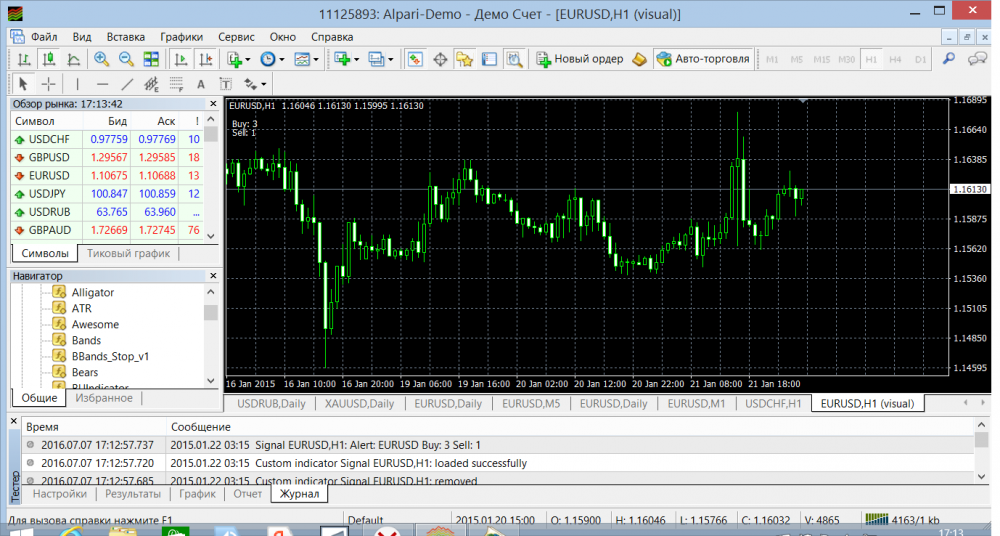Toggle the Strategy Tester window icon

click(514, 59)
